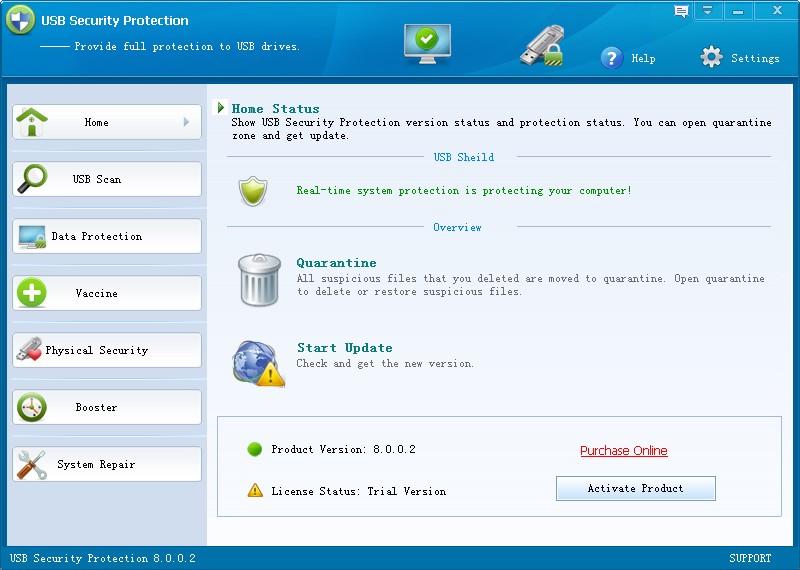Image resolution: width=800 pixels, height=570 pixels.
Task: Click the monitor checkmark icon in header
Action: tap(427, 43)
